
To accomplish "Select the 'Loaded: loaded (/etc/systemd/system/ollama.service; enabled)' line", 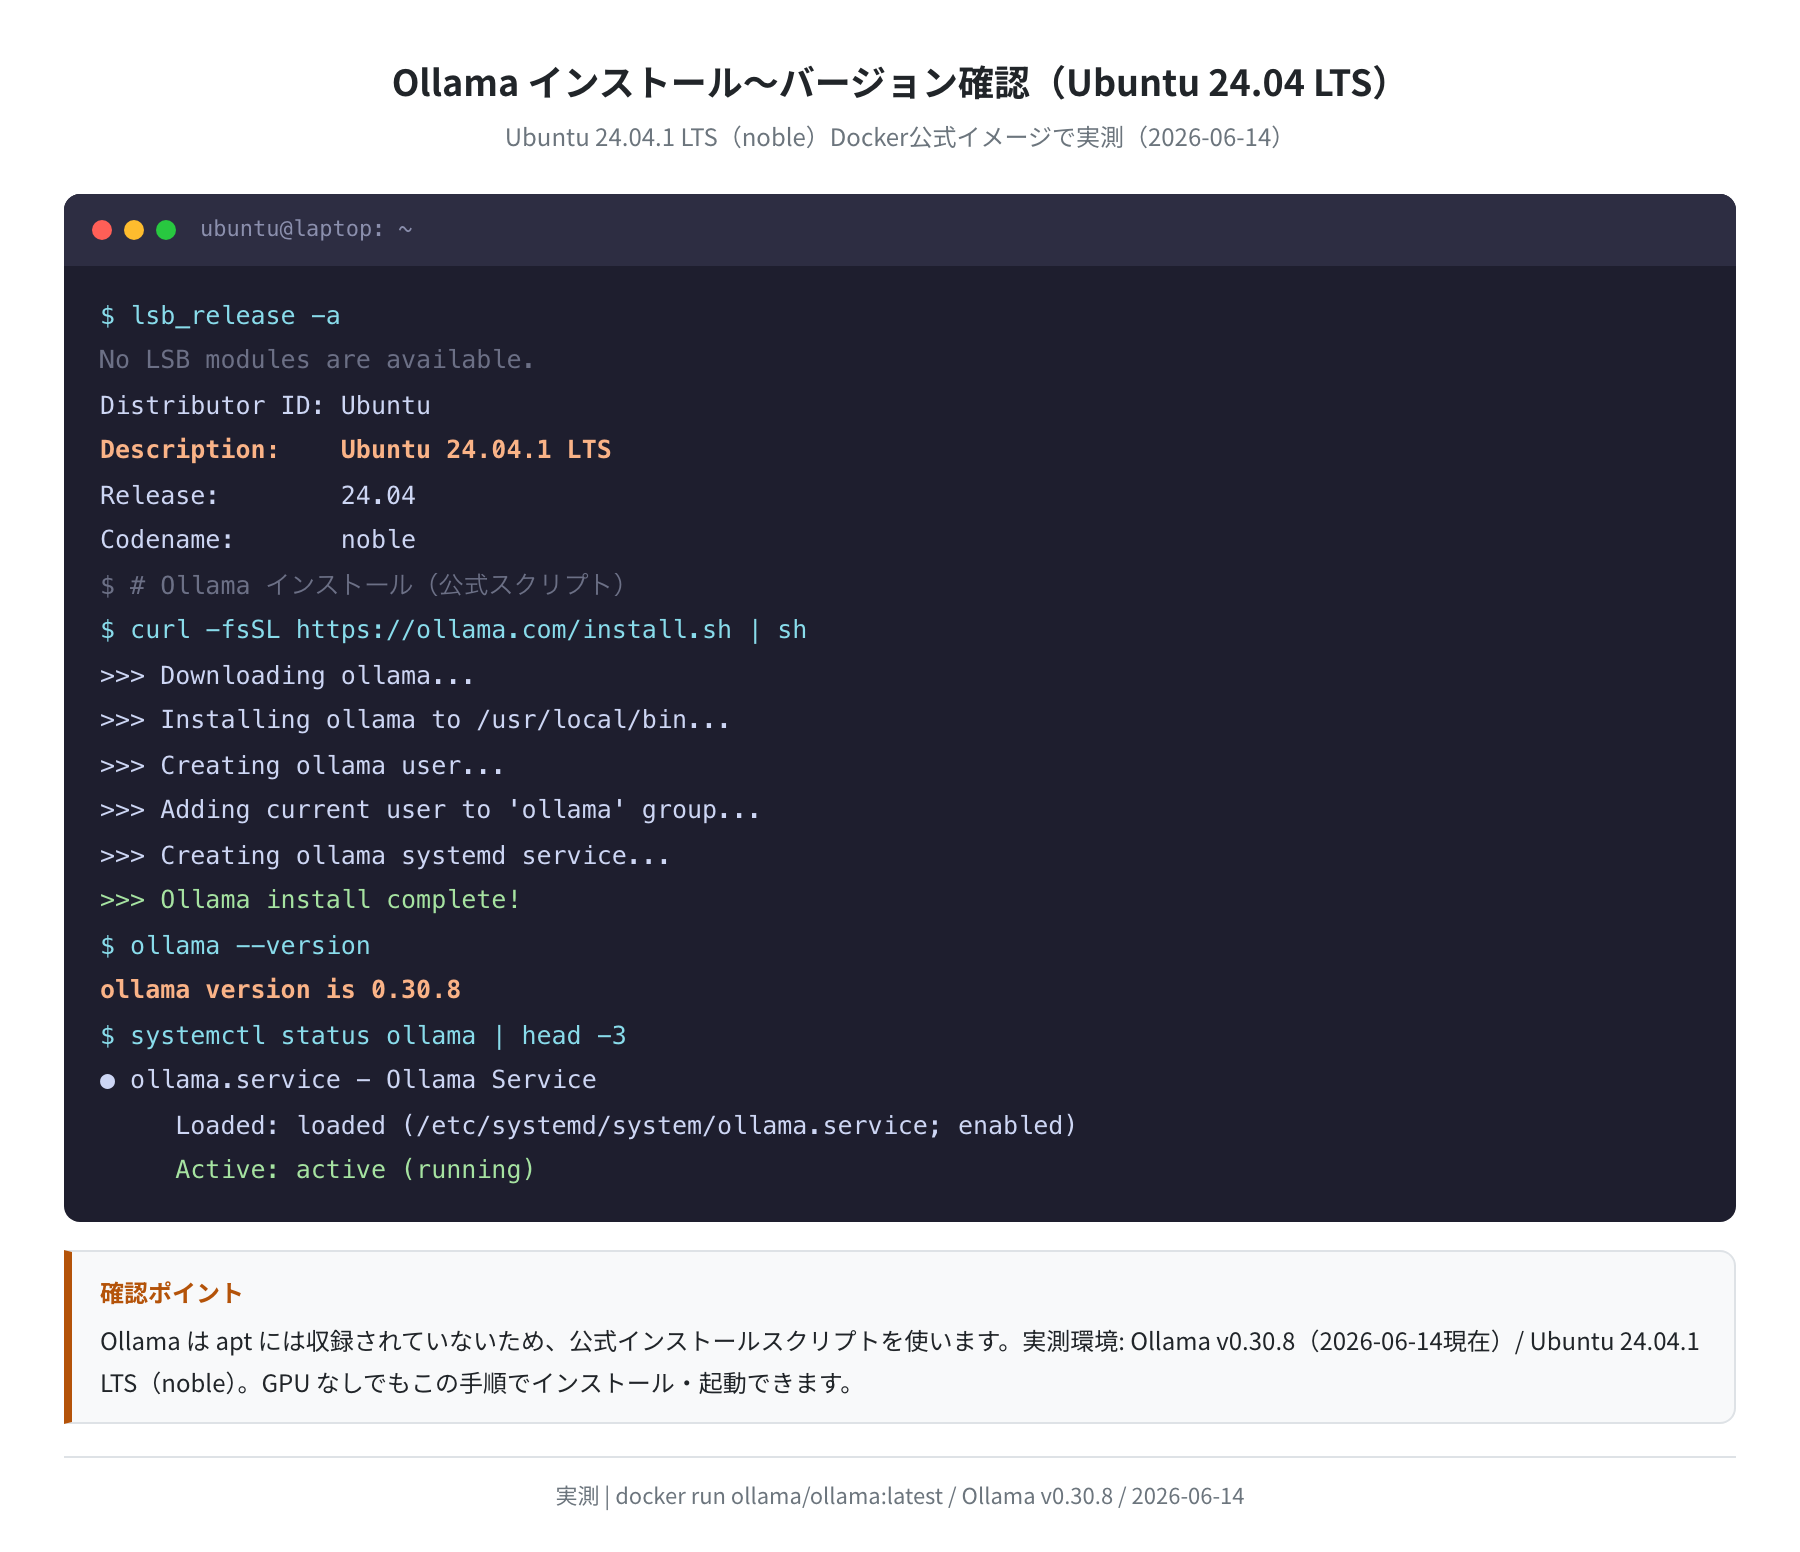I will [626, 1125].
